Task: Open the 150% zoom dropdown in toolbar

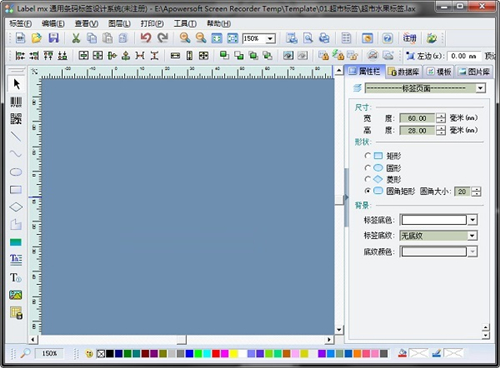Action: click(270, 39)
